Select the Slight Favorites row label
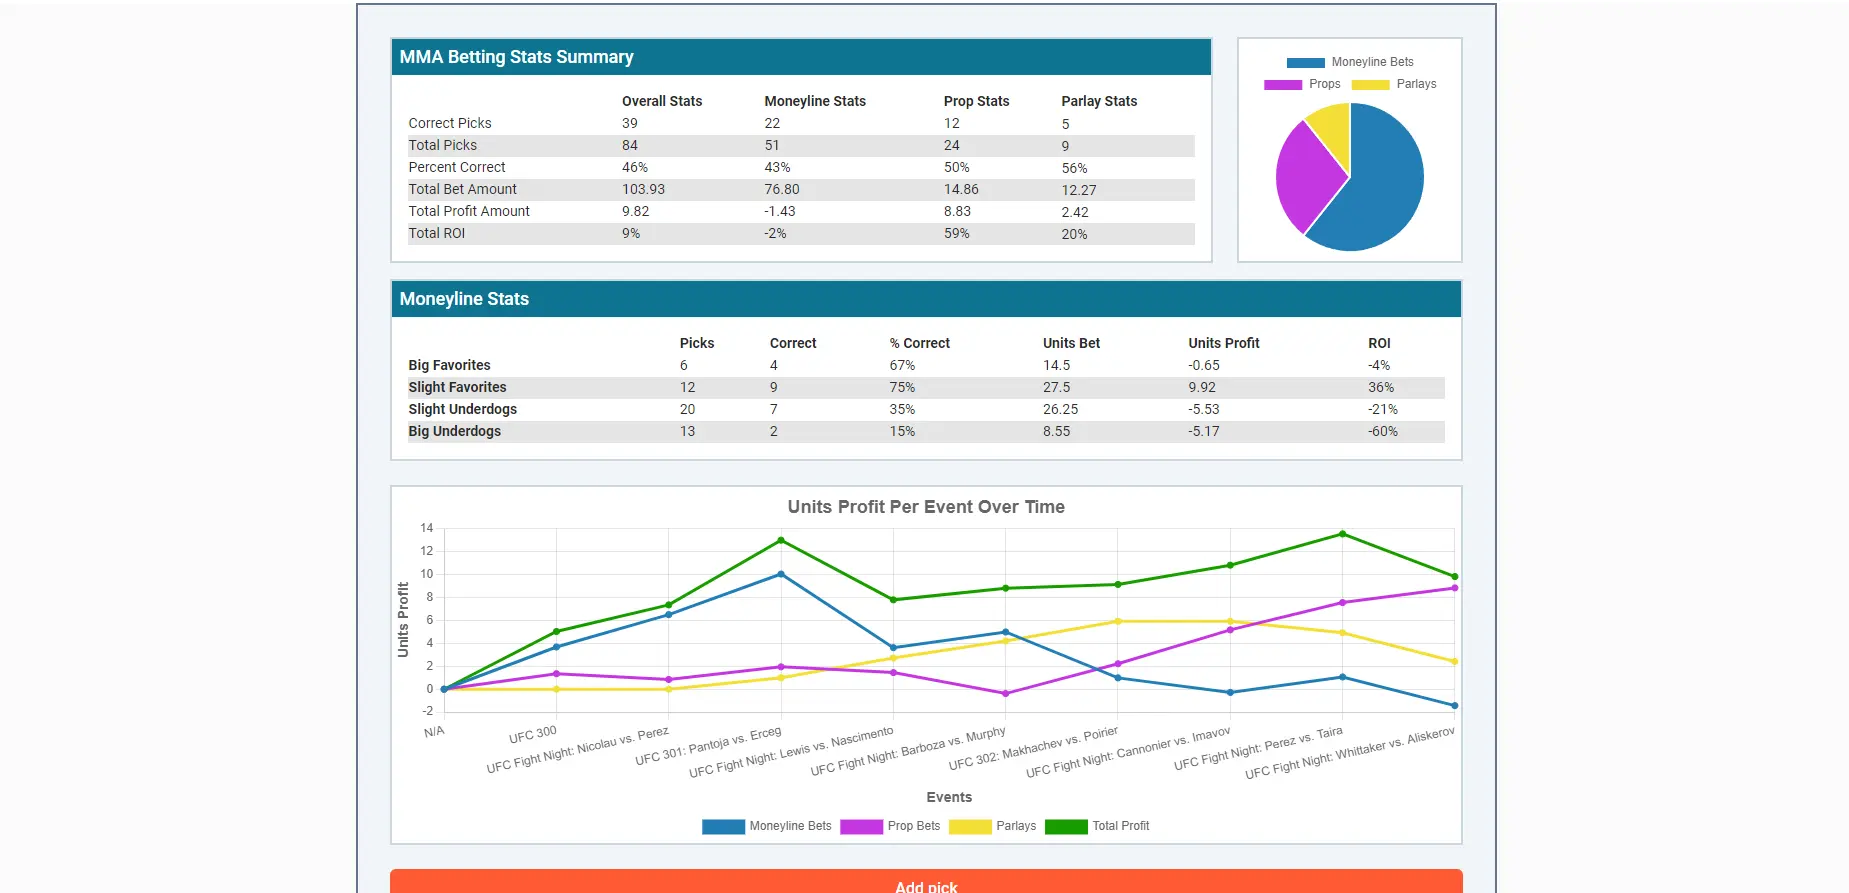Image resolution: width=1849 pixels, height=893 pixels. point(457,387)
